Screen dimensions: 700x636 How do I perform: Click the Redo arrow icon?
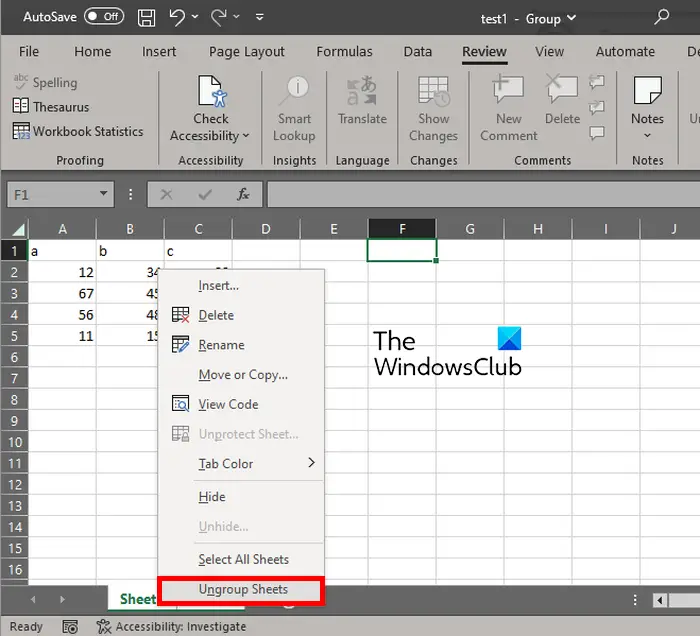pyautogui.click(x=219, y=17)
